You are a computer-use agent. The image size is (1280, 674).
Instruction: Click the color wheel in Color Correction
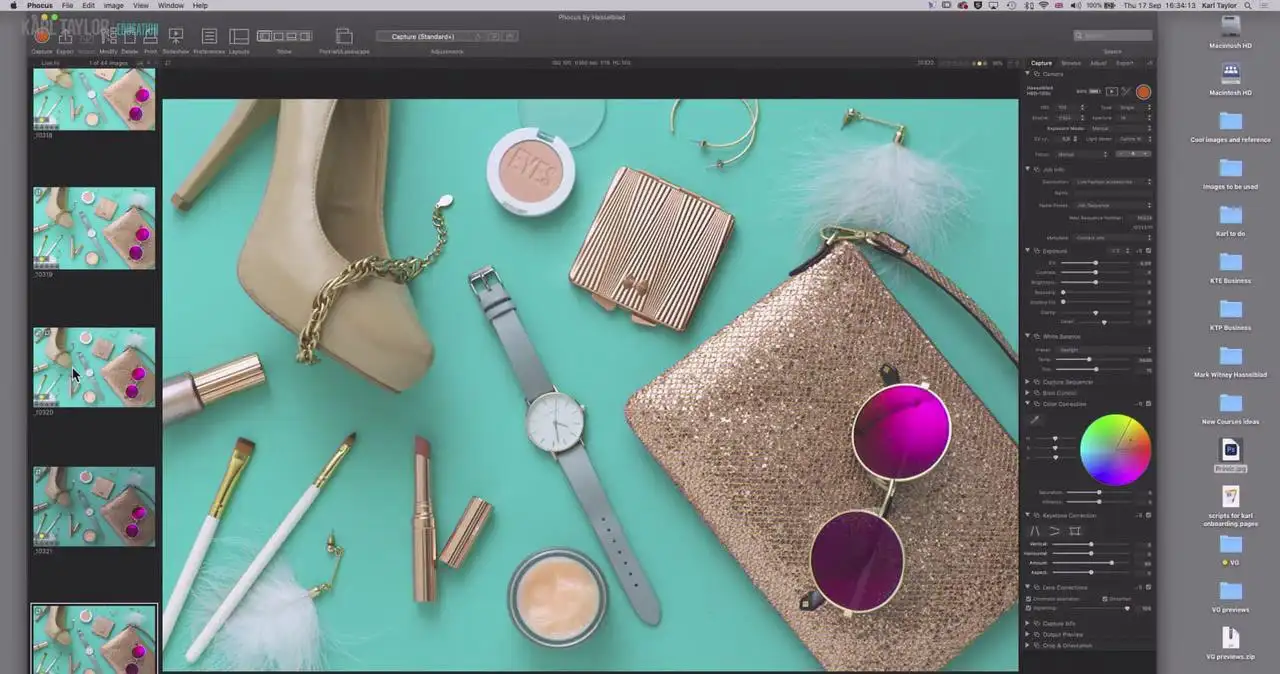pyautogui.click(x=1115, y=450)
